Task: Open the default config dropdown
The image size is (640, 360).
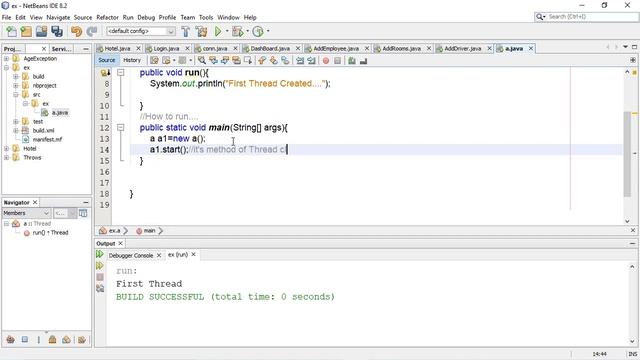Action: (140, 31)
